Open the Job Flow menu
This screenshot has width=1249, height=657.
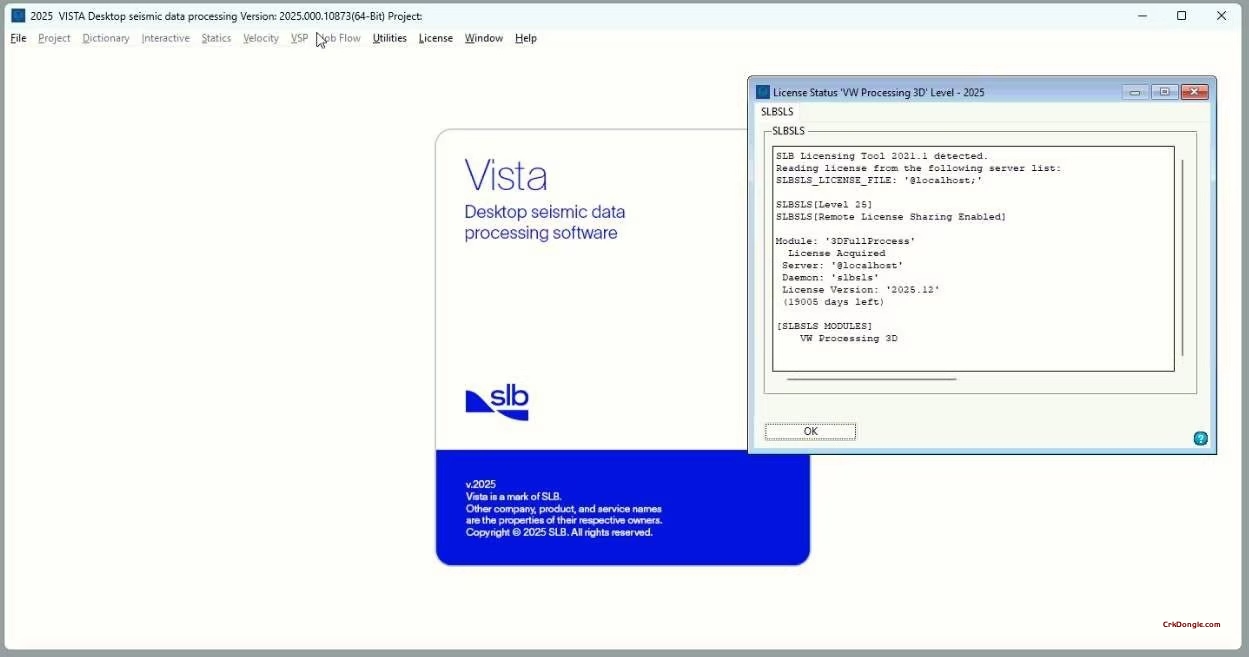[x=339, y=38]
